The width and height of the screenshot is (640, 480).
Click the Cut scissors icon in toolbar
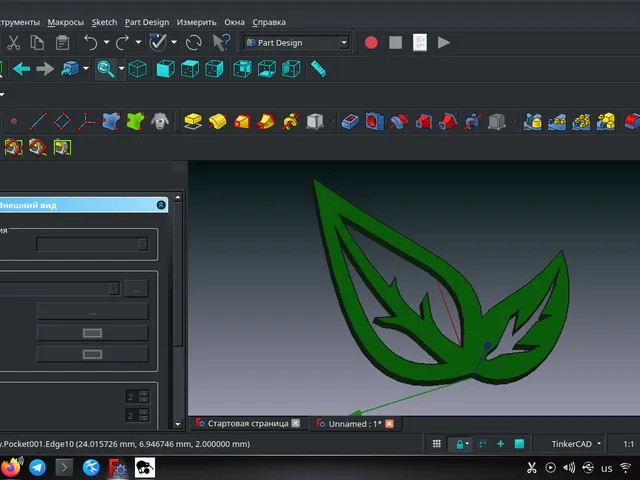13,42
